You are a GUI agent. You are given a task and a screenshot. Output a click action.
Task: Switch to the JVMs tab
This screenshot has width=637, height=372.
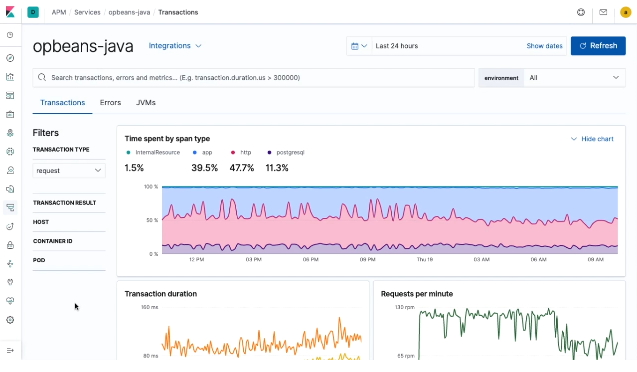146,102
